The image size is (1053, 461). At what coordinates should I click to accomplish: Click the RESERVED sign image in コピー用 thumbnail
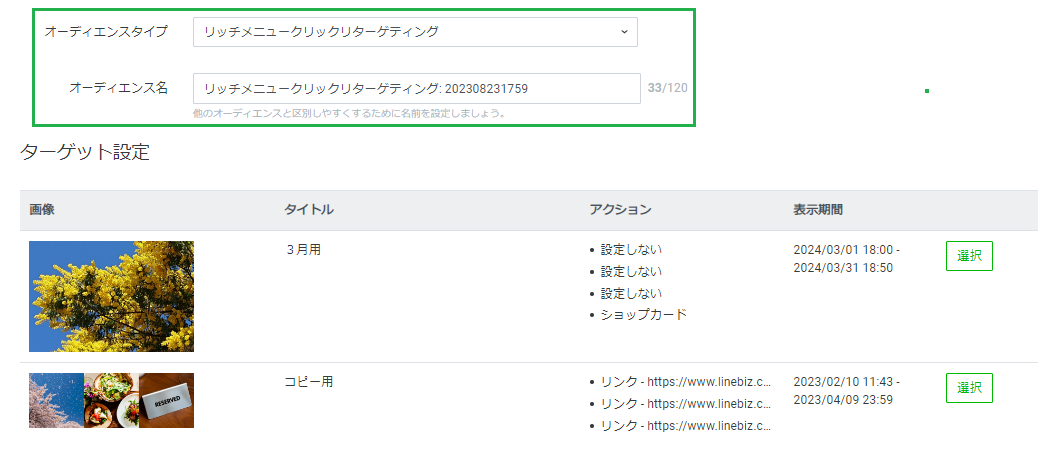click(166, 400)
